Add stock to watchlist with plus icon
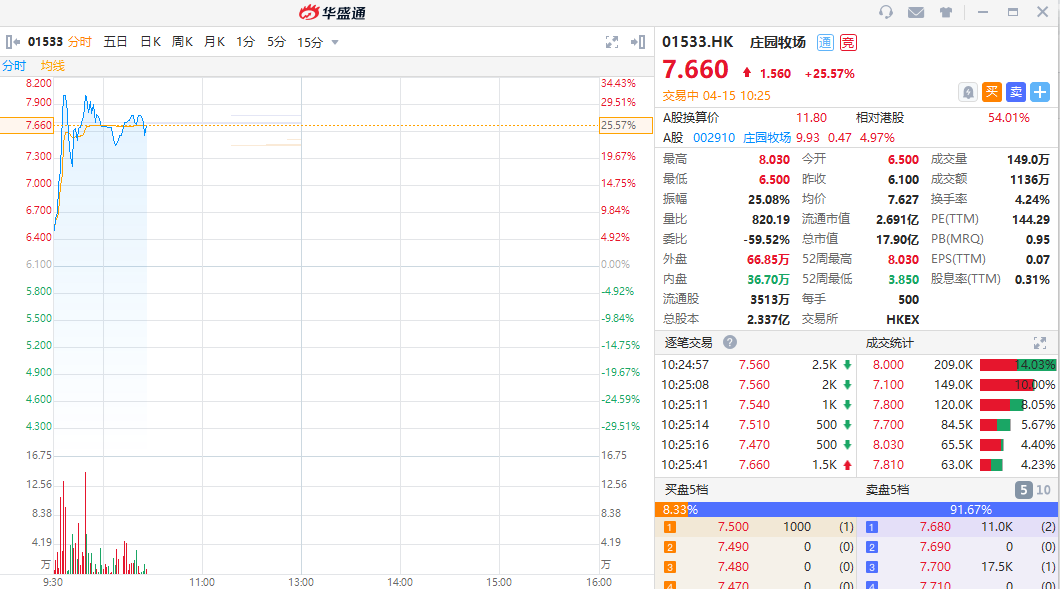 point(1040,92)
